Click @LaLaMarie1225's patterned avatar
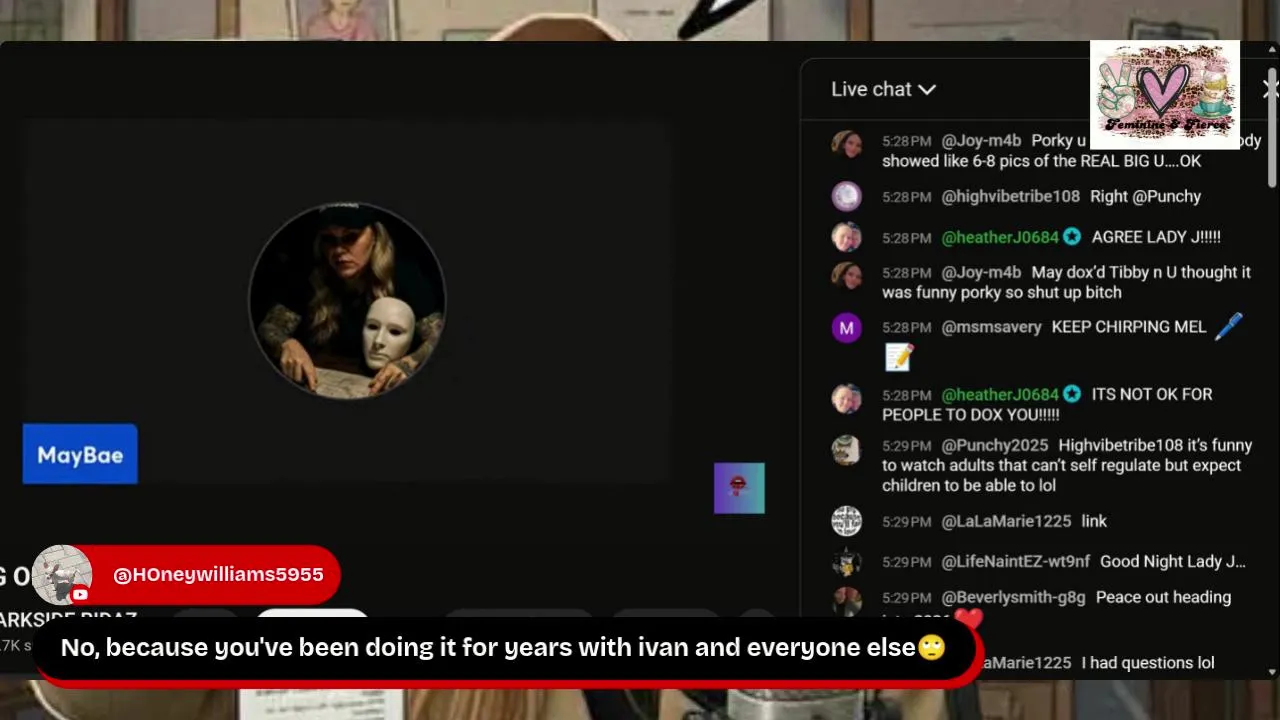Screen dimensions: 1280x720 847,521
